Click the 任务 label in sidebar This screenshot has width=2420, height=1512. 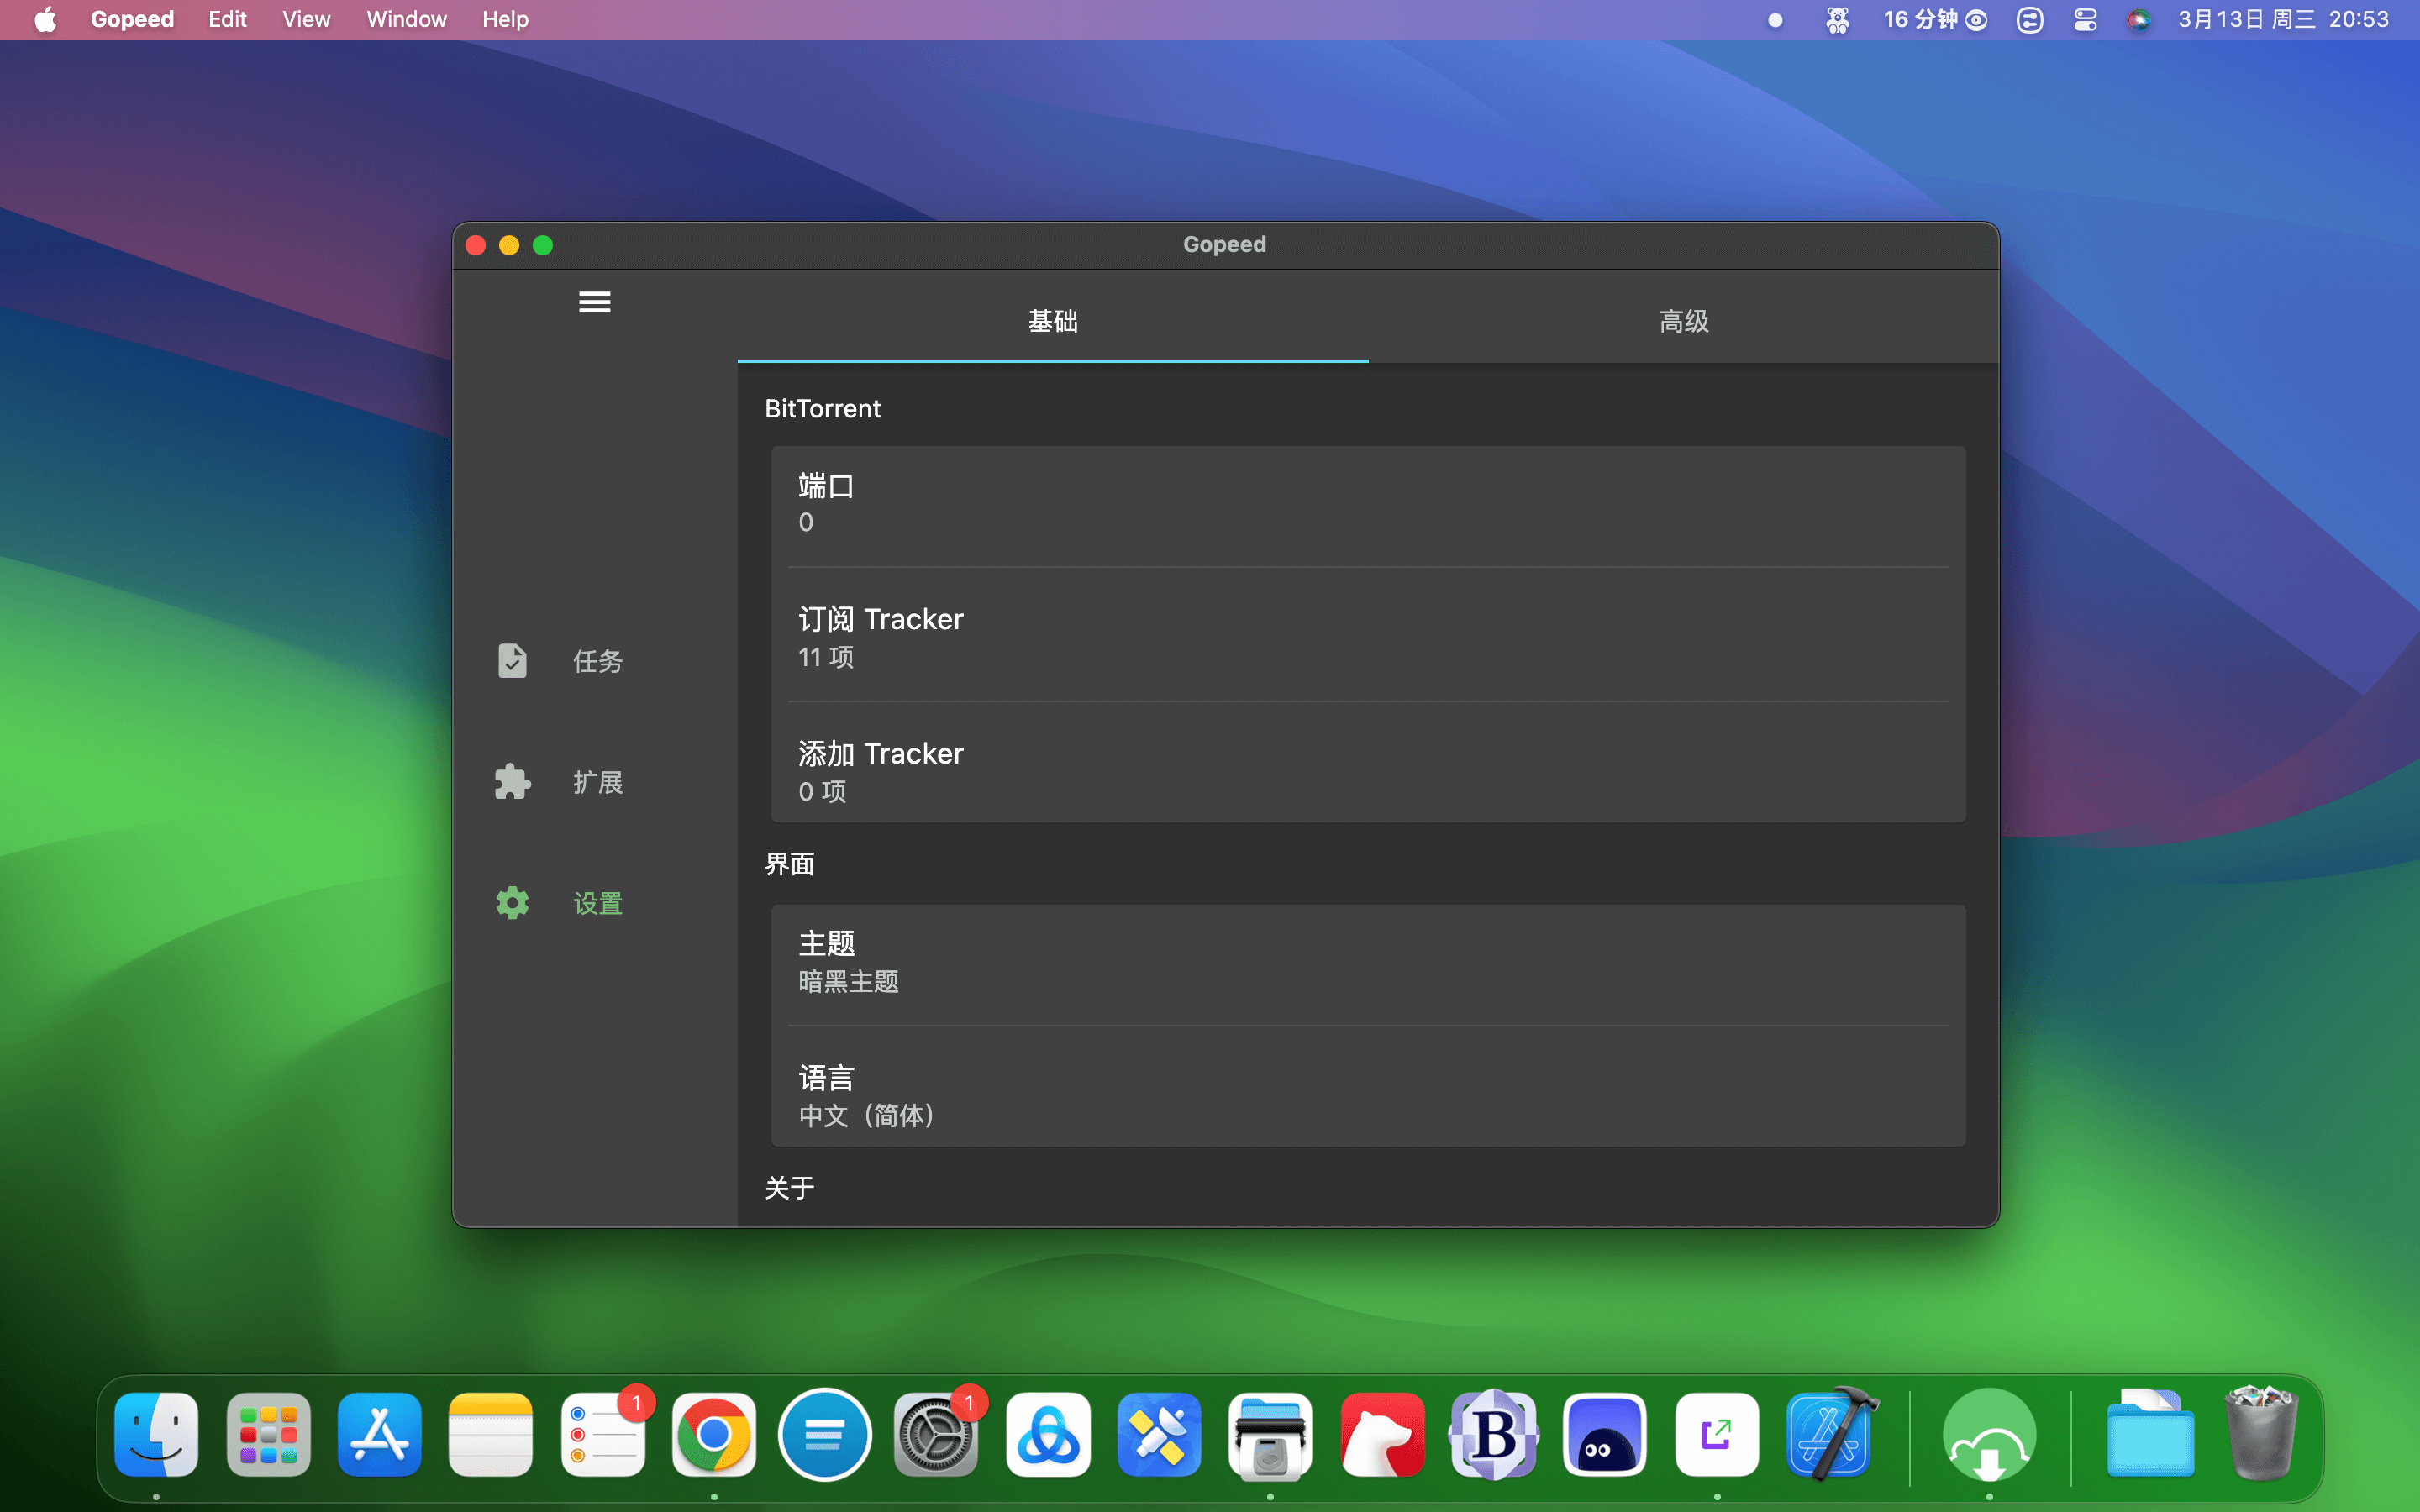tap(598, 661)
